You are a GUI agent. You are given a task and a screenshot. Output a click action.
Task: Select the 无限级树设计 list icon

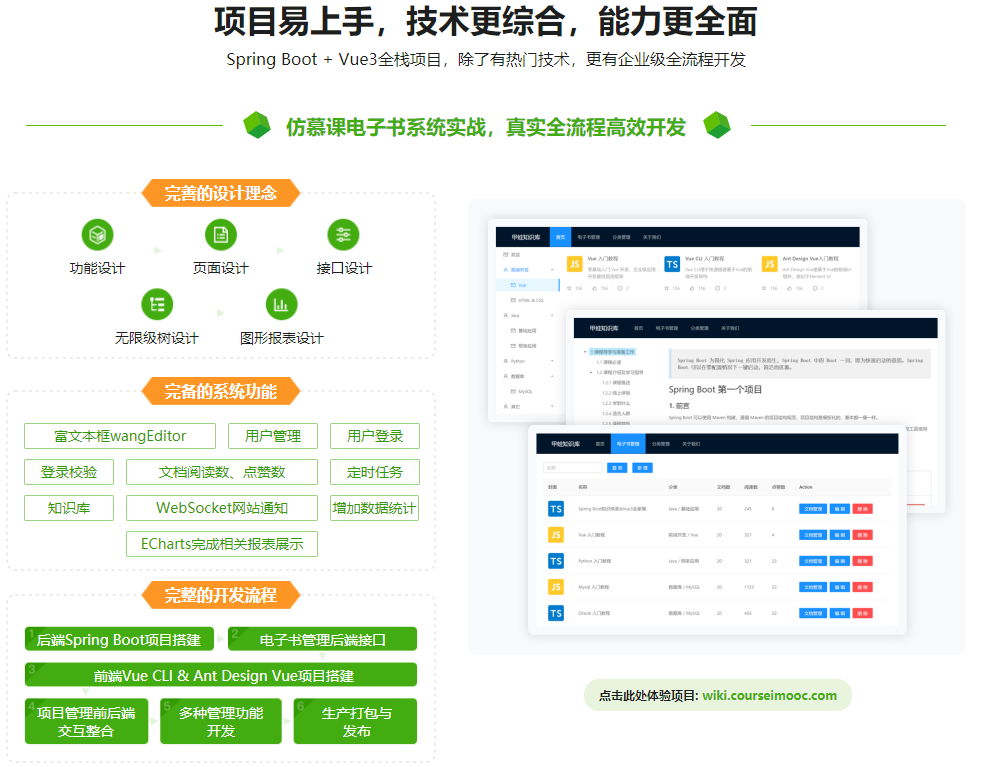156,304
